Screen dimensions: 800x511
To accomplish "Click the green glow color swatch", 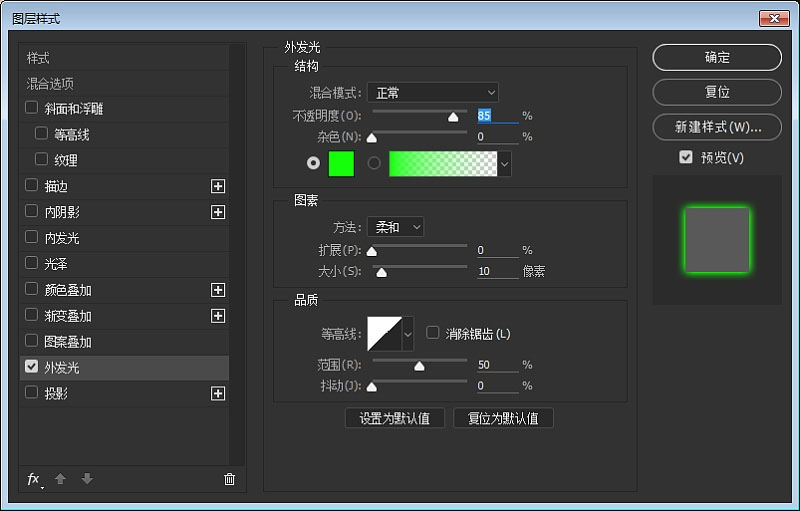I will (341, 164).
